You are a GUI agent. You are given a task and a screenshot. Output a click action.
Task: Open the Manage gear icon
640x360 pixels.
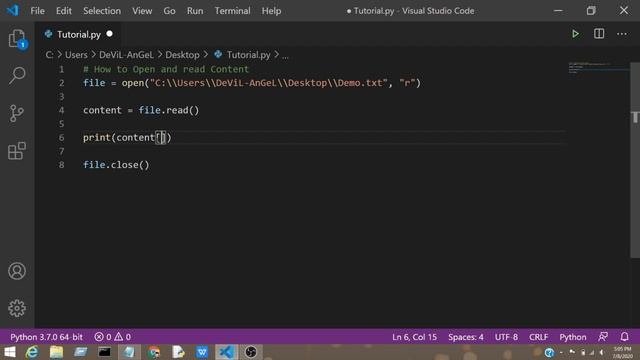pos(17,308)
